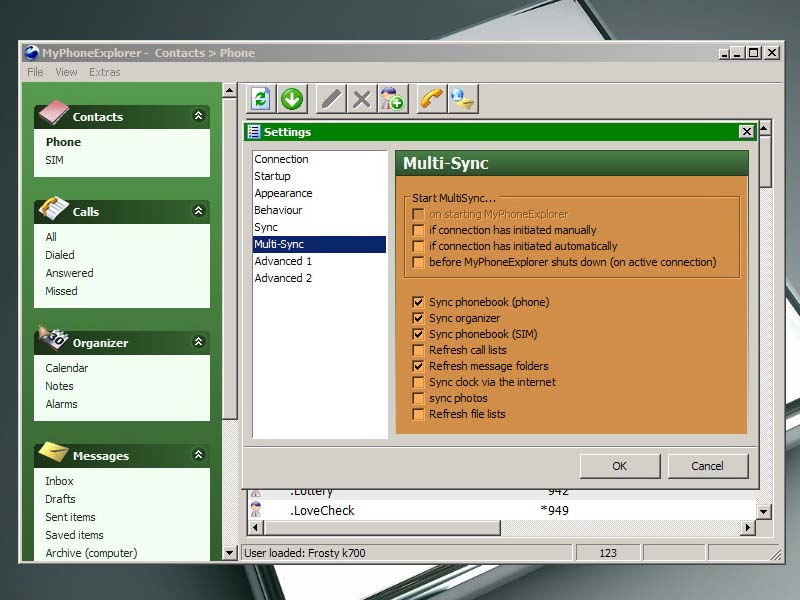This screenshot has height=600, width=800.
Task: Enable 'if connection has initiated automatically'
Action: [x=418, y=246]
